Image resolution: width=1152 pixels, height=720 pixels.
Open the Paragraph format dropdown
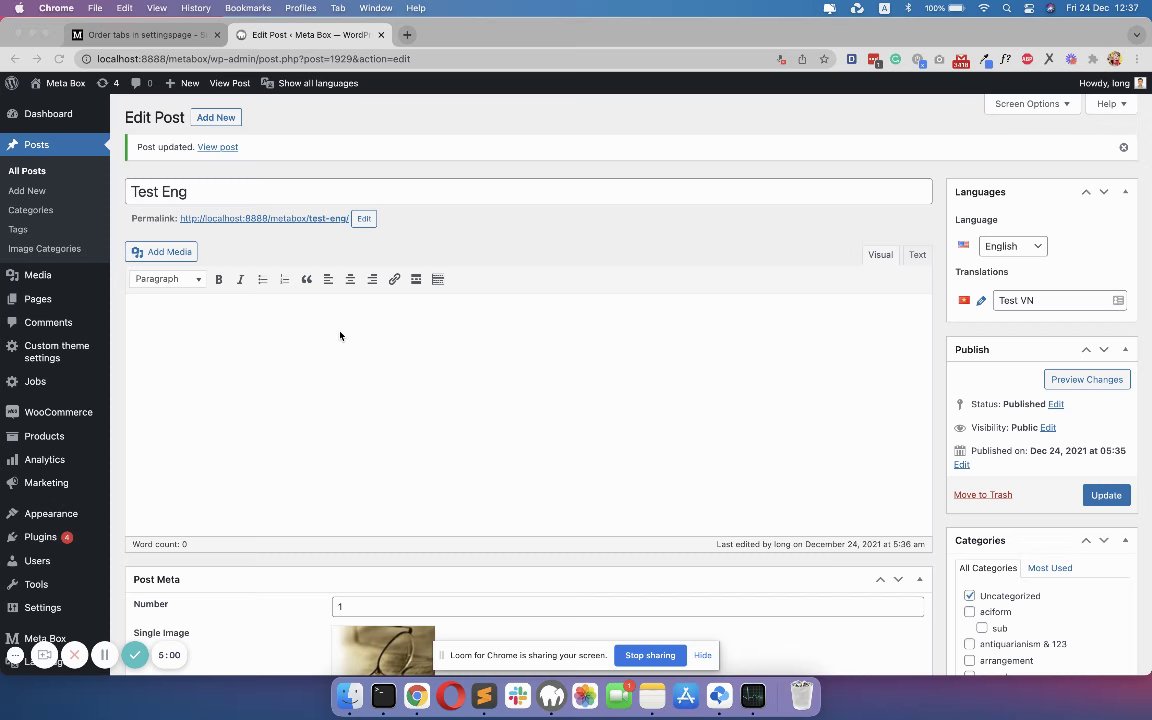click(x=168, y=279)
